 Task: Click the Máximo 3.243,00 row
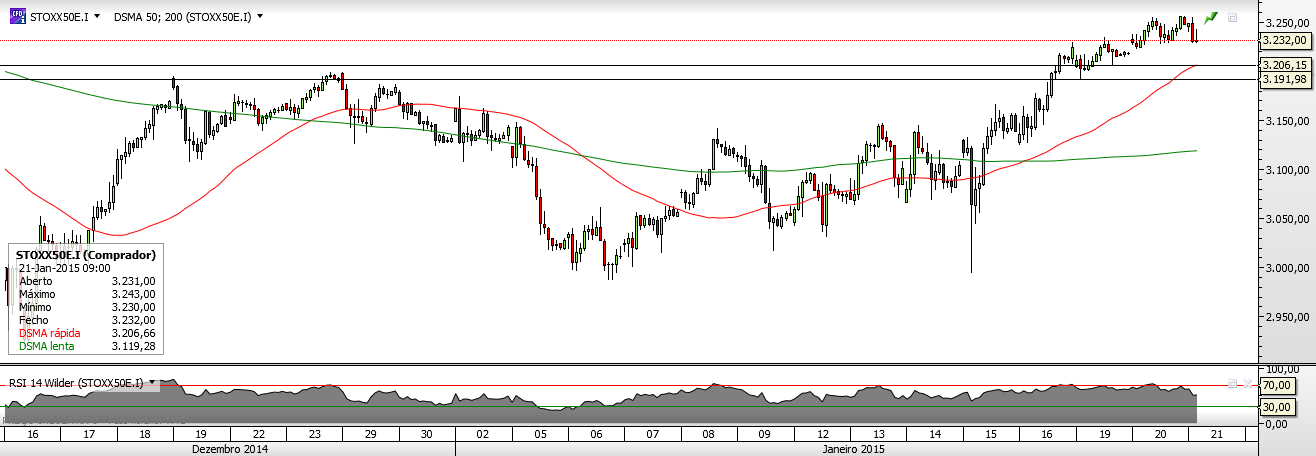[86, 294]
